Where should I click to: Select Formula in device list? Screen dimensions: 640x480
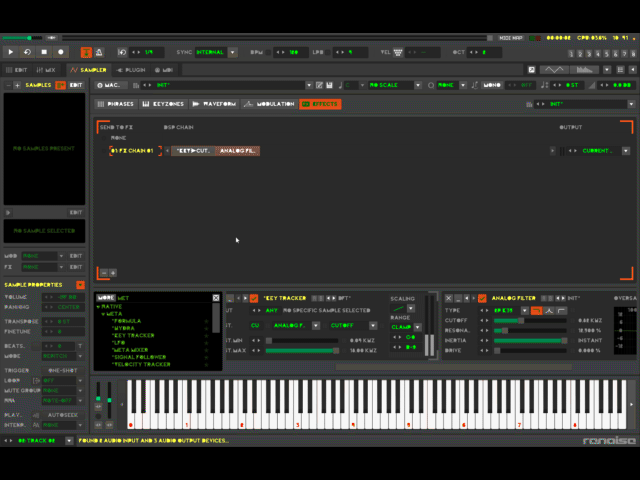[x=127, y=321]
